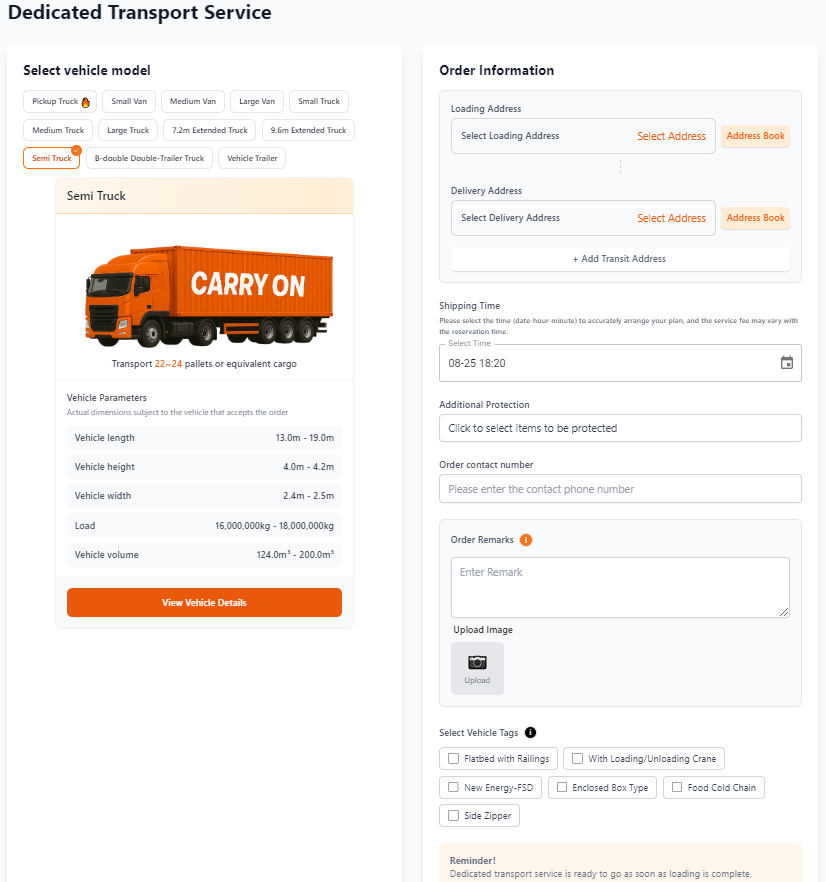This screenshot has height=882, width=826.
Task: Switch to the Medium Van vehicle model
Action: [192, 101]
